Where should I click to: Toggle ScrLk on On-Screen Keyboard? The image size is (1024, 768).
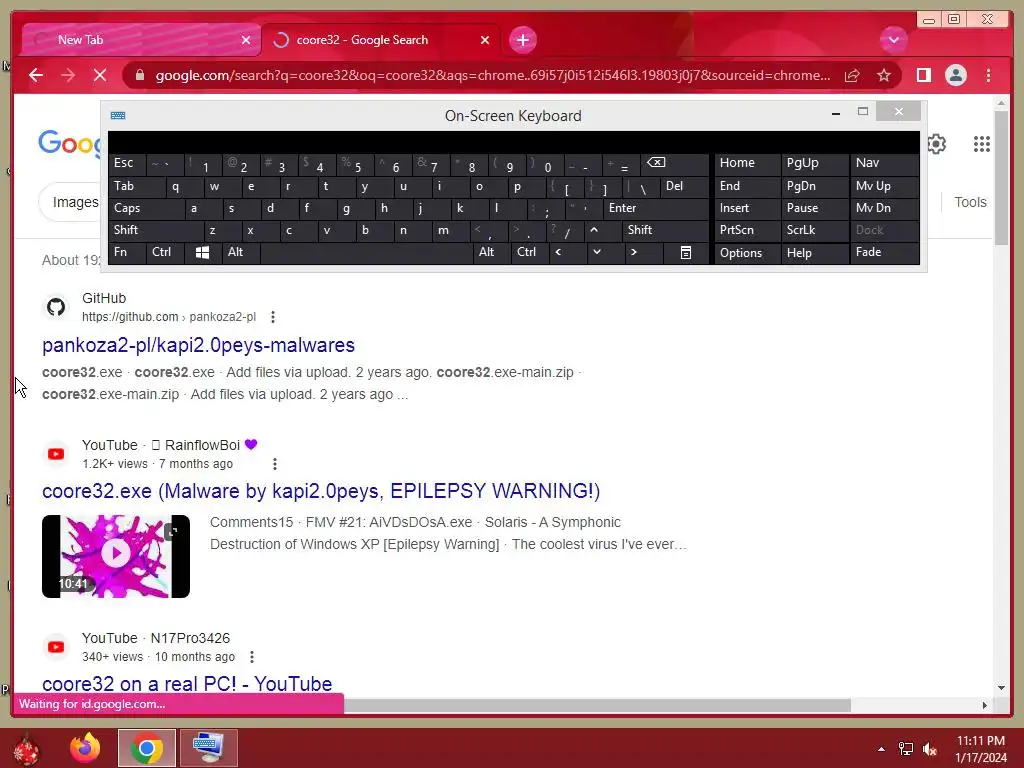(814, 231)
